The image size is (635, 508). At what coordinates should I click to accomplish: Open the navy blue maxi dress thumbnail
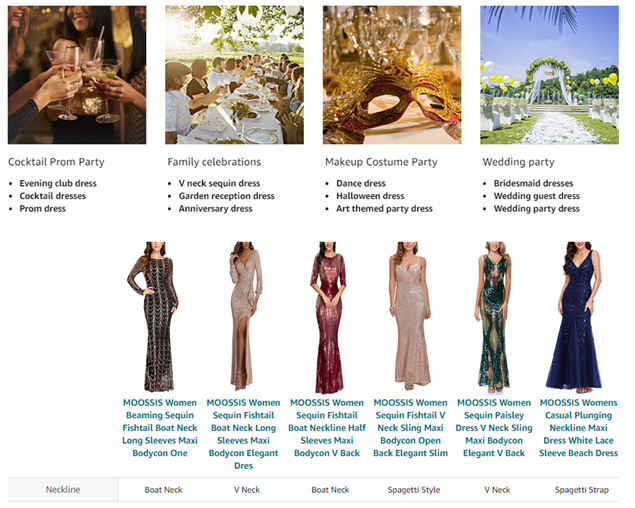578,315
